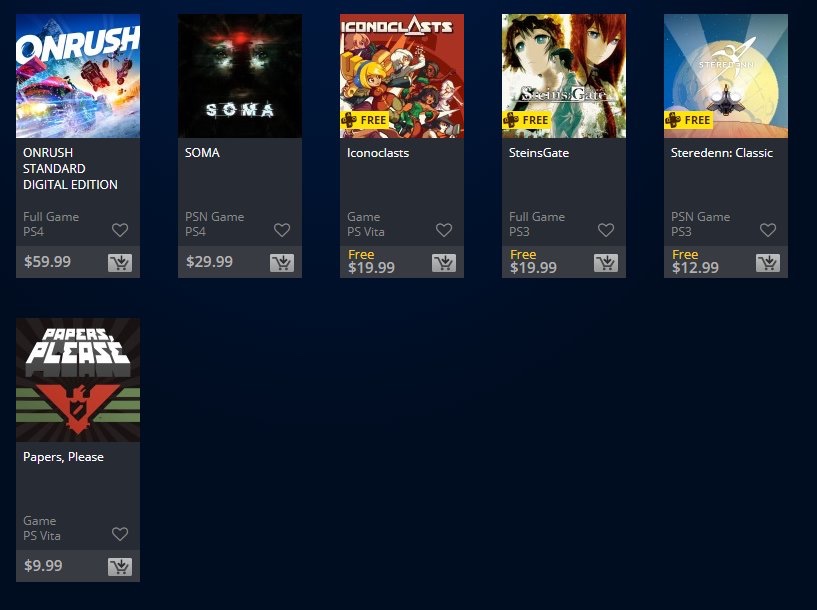817x610 pixels.
Task: Click the SteinsGate title link
Action: click(539, 153)
